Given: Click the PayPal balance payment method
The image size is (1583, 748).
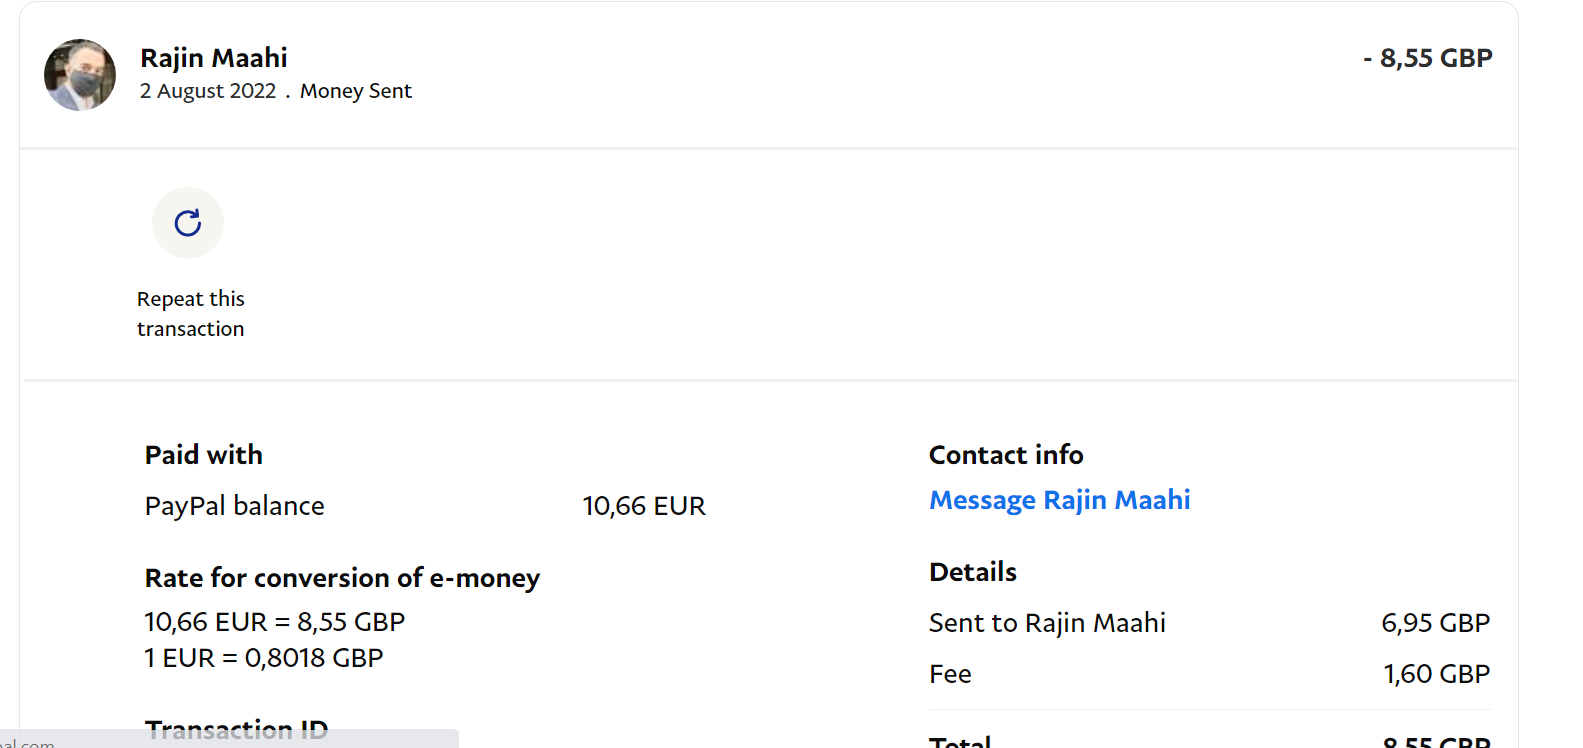Looking at the screenshot, I should 235,506.
